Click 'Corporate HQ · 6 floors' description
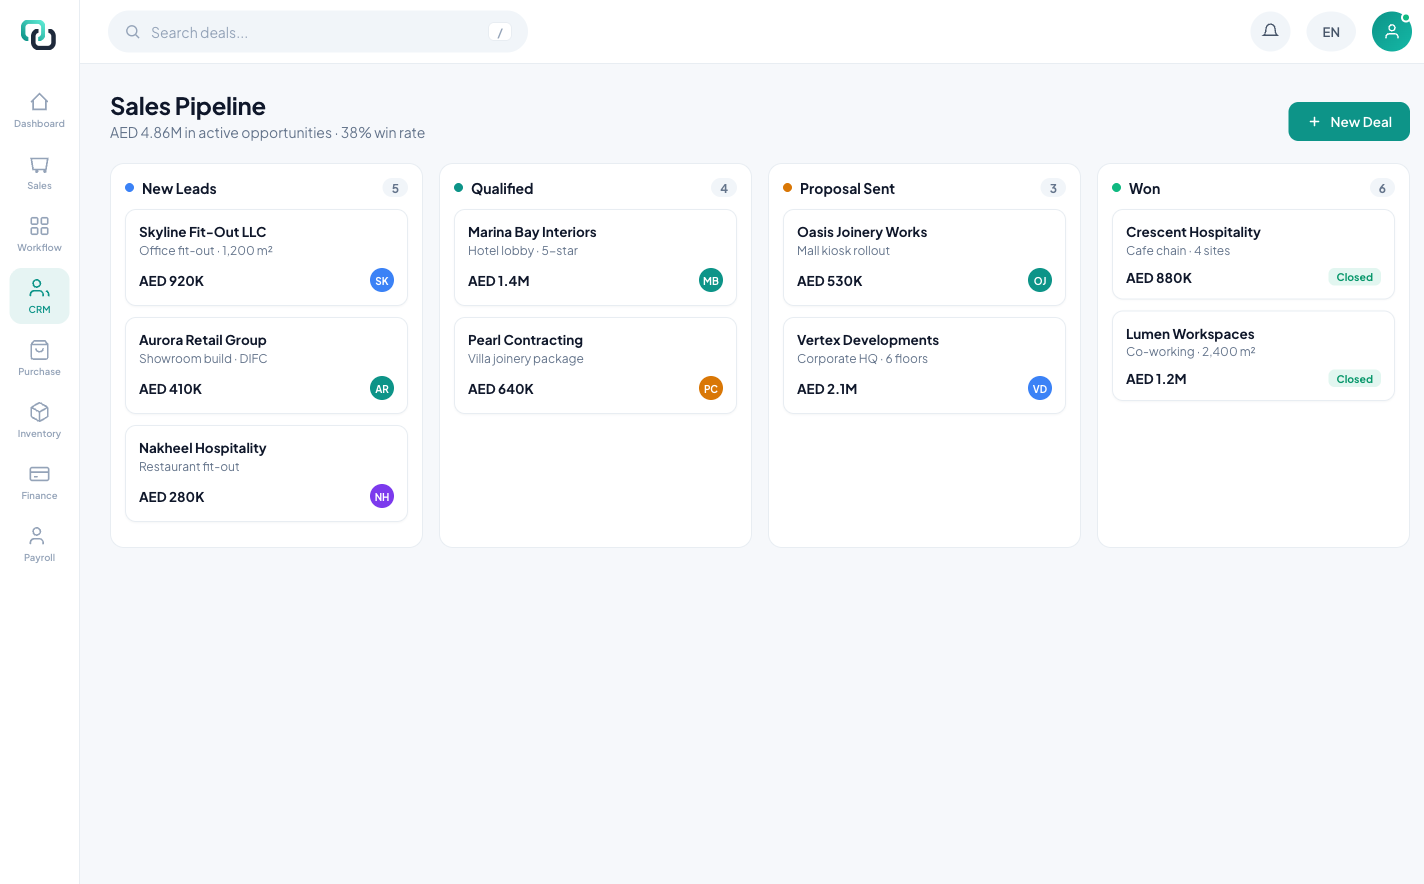Screen dimensions: 1424x884 coord(862,359)
